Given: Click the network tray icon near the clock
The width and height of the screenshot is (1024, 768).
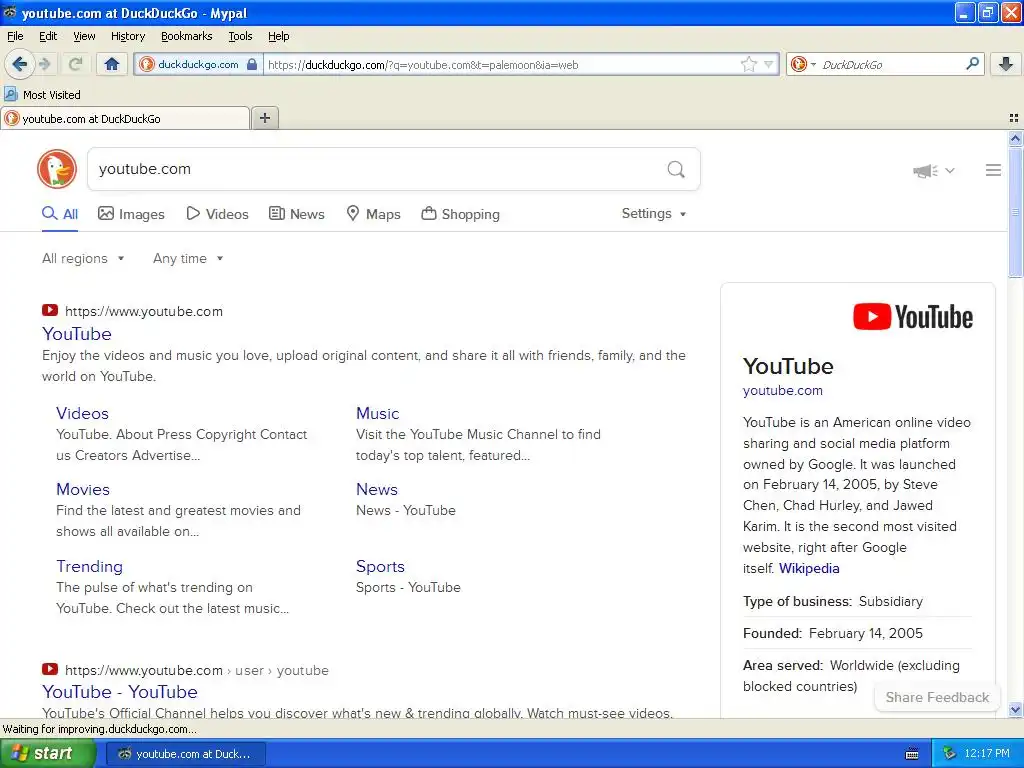Looking at the screenshot, I should pyautogui.click(x=950, y=754).
